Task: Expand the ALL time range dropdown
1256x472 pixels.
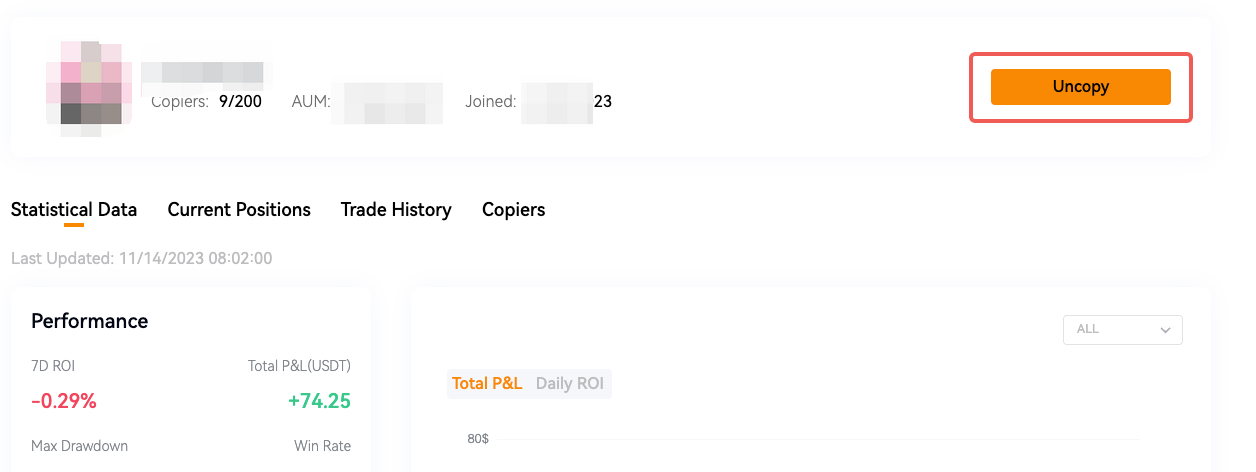Action: pyautogui.click(x=1122, y=330)
